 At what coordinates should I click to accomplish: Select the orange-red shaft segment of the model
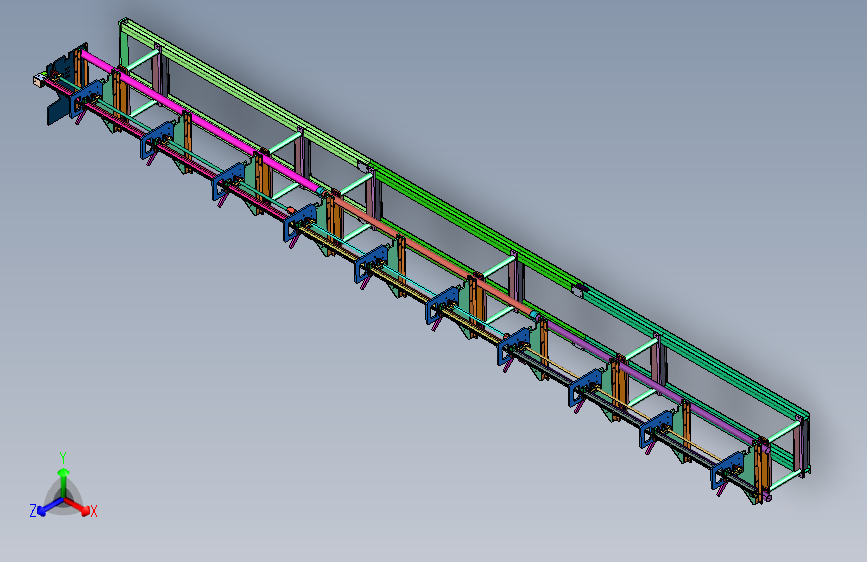(434, 256)
